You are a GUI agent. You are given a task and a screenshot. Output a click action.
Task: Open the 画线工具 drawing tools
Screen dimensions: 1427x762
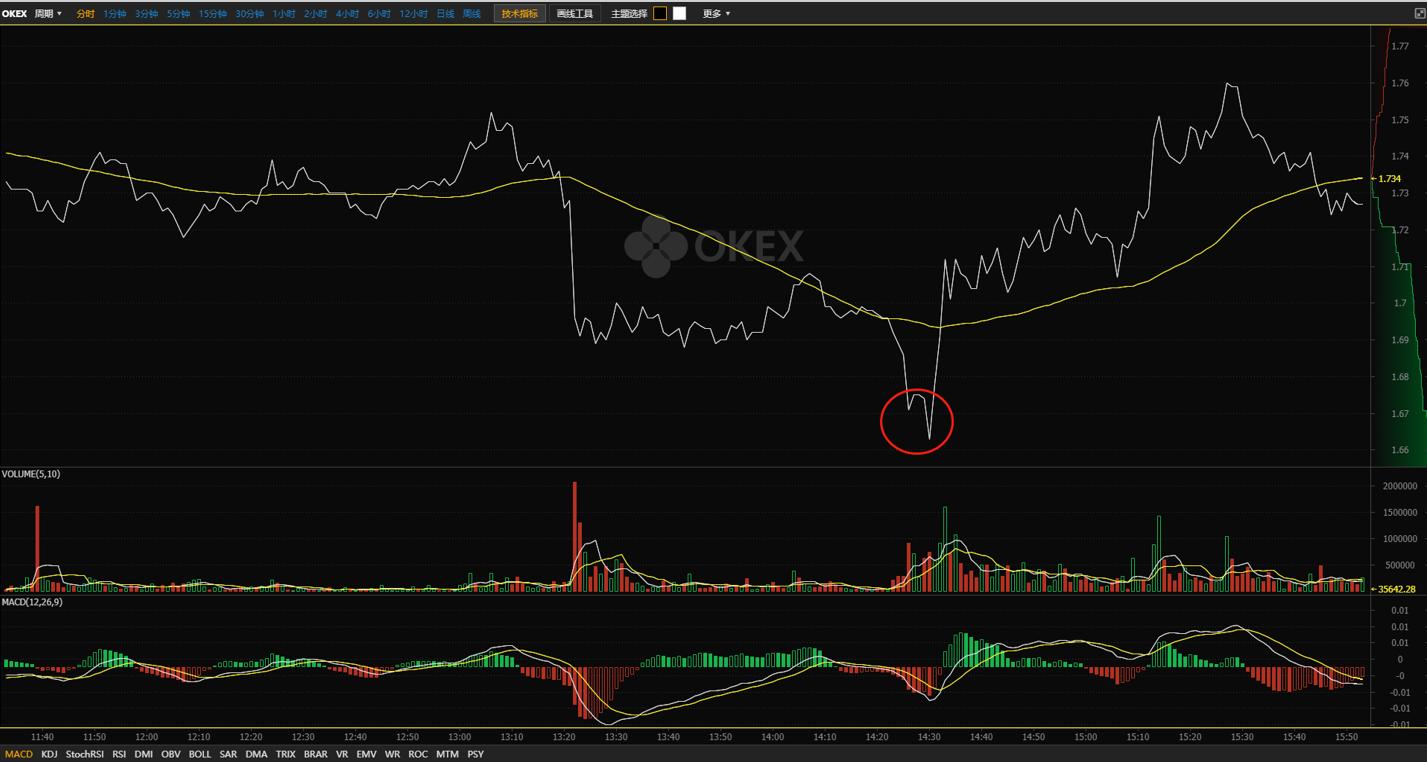click(x=575, y=14)
